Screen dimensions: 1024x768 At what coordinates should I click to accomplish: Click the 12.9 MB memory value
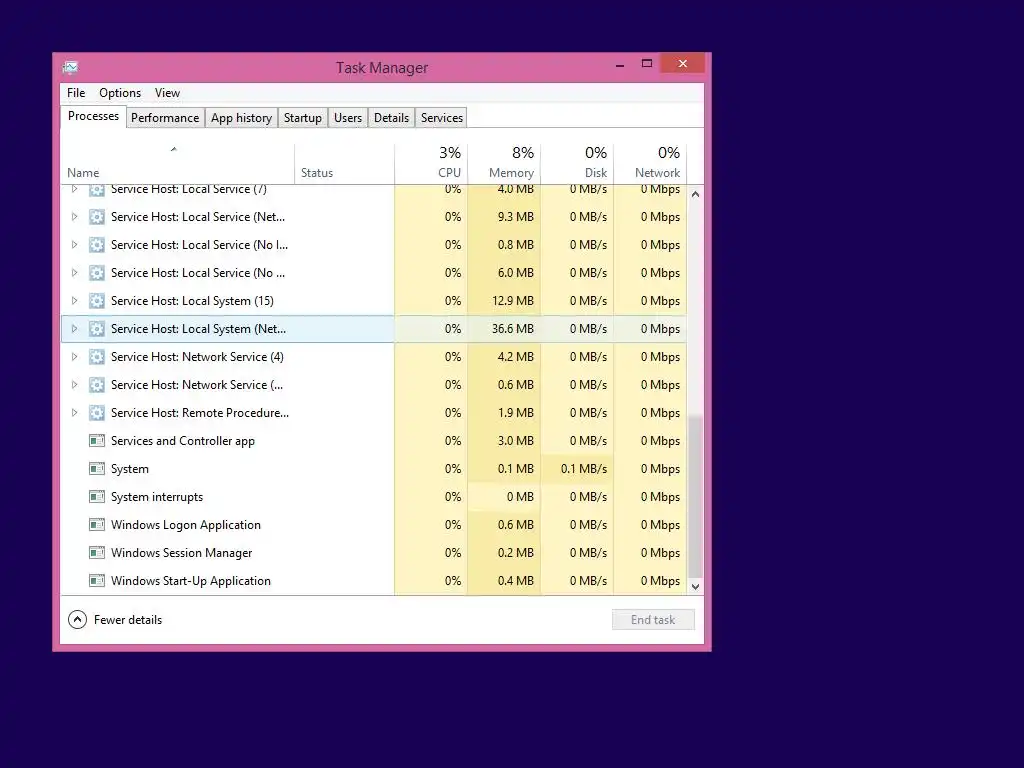513,301
